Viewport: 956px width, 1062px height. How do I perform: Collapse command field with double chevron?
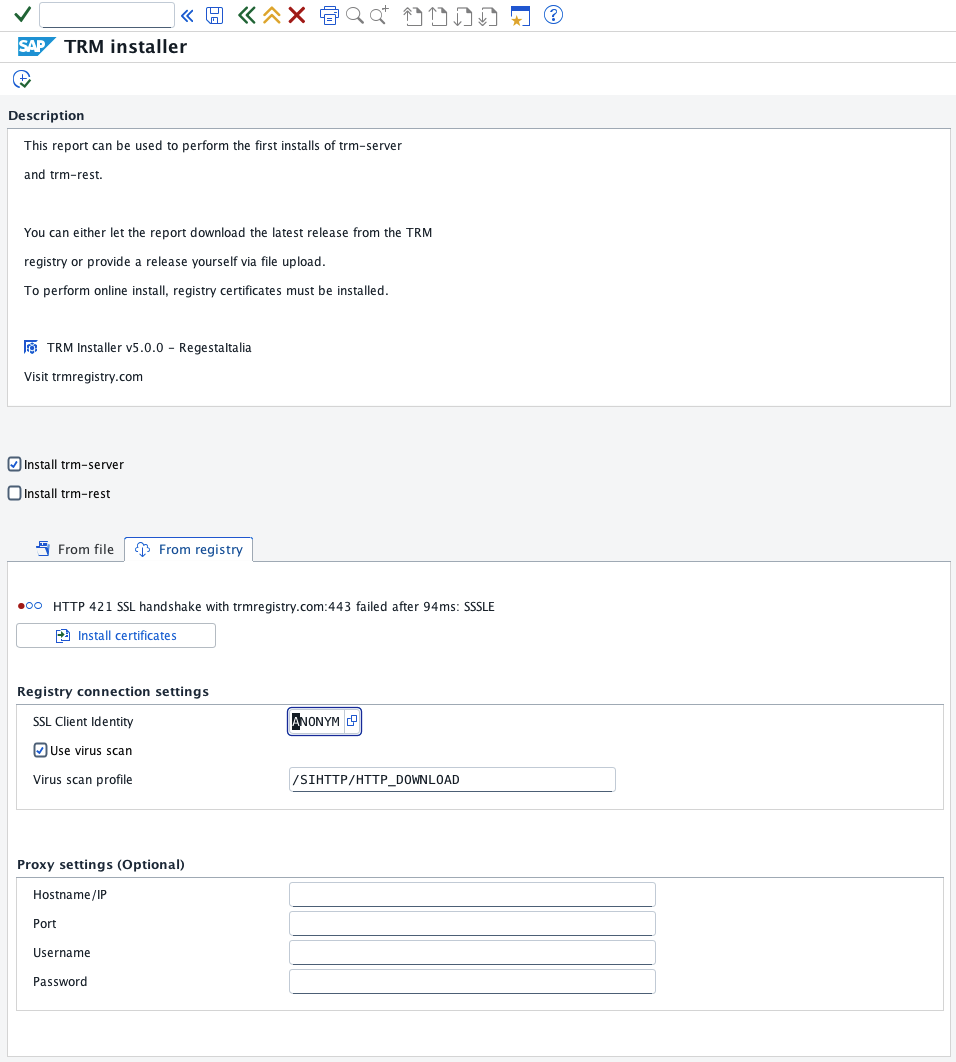coord(188,15)
